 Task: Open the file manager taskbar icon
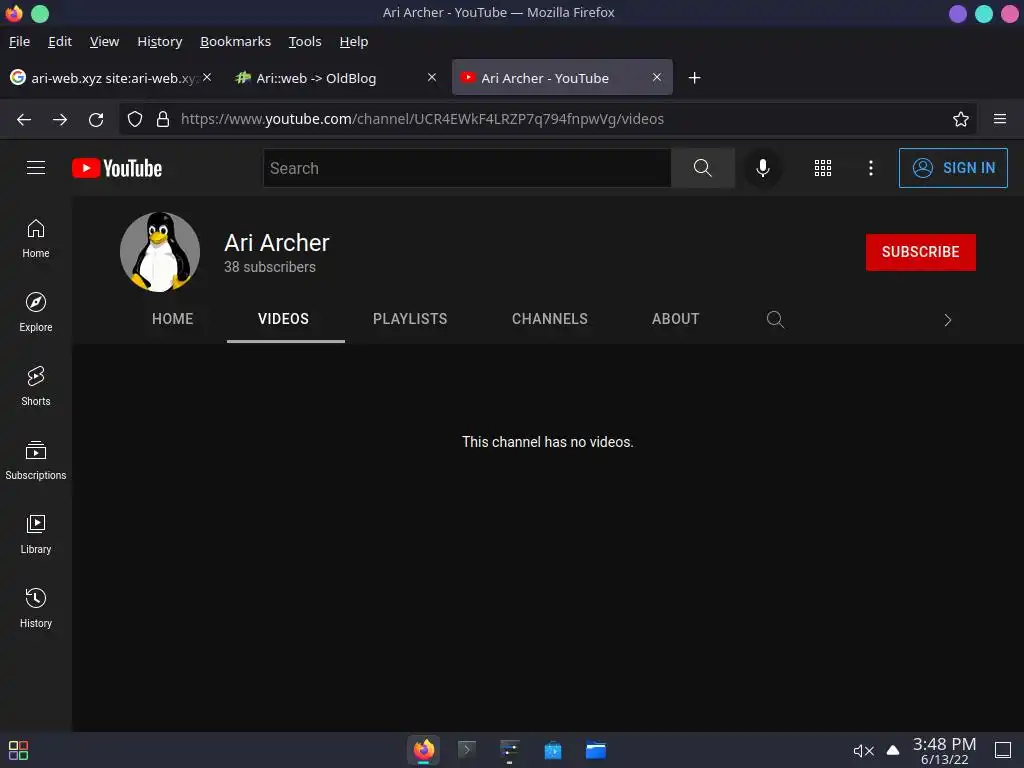pos(596,750)
